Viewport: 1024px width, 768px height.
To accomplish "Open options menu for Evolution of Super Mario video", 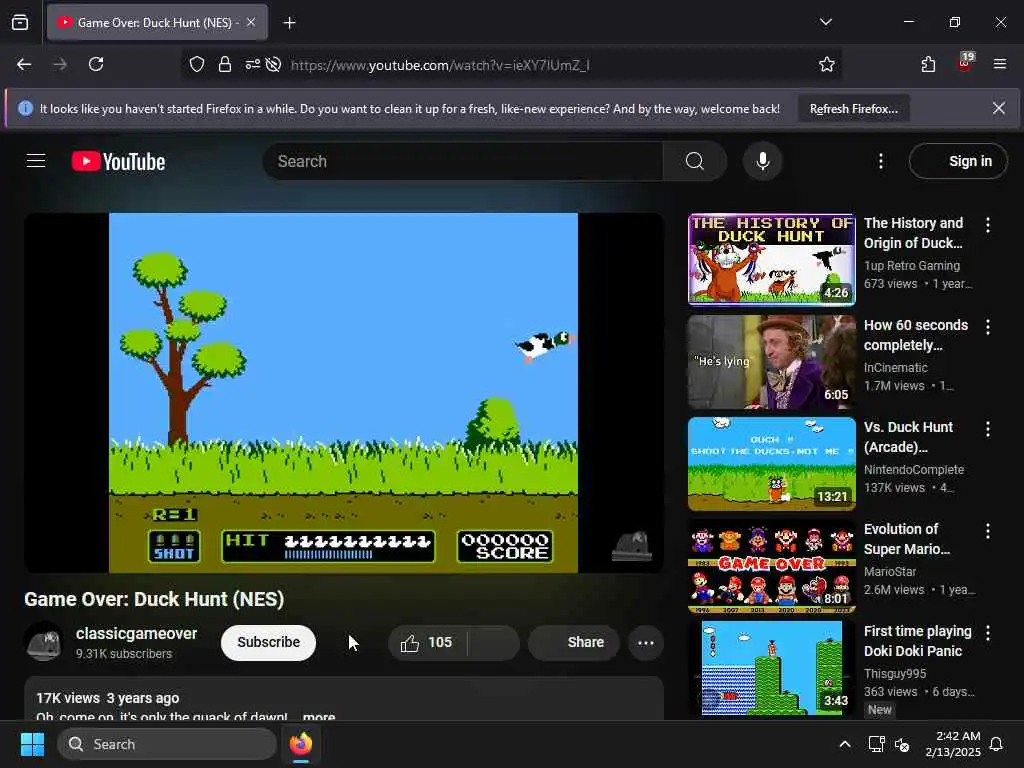I will click(x=987, y=531).
